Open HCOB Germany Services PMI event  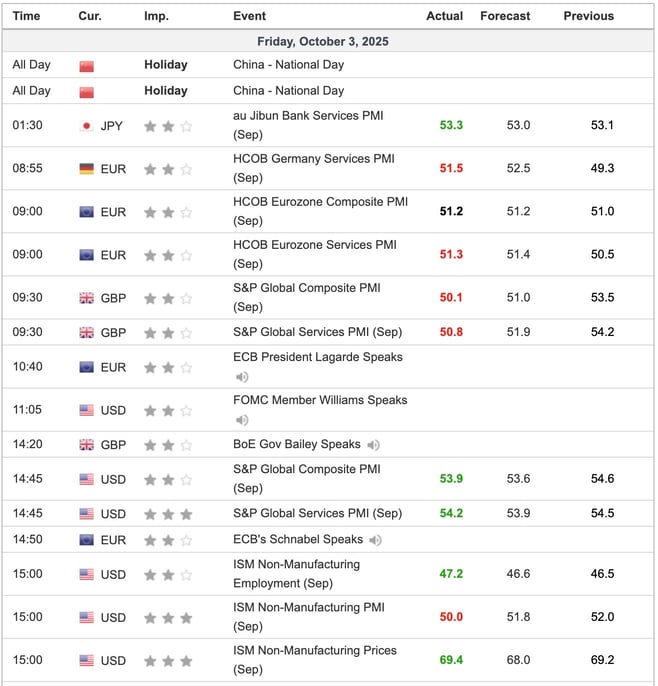[314, 158]
